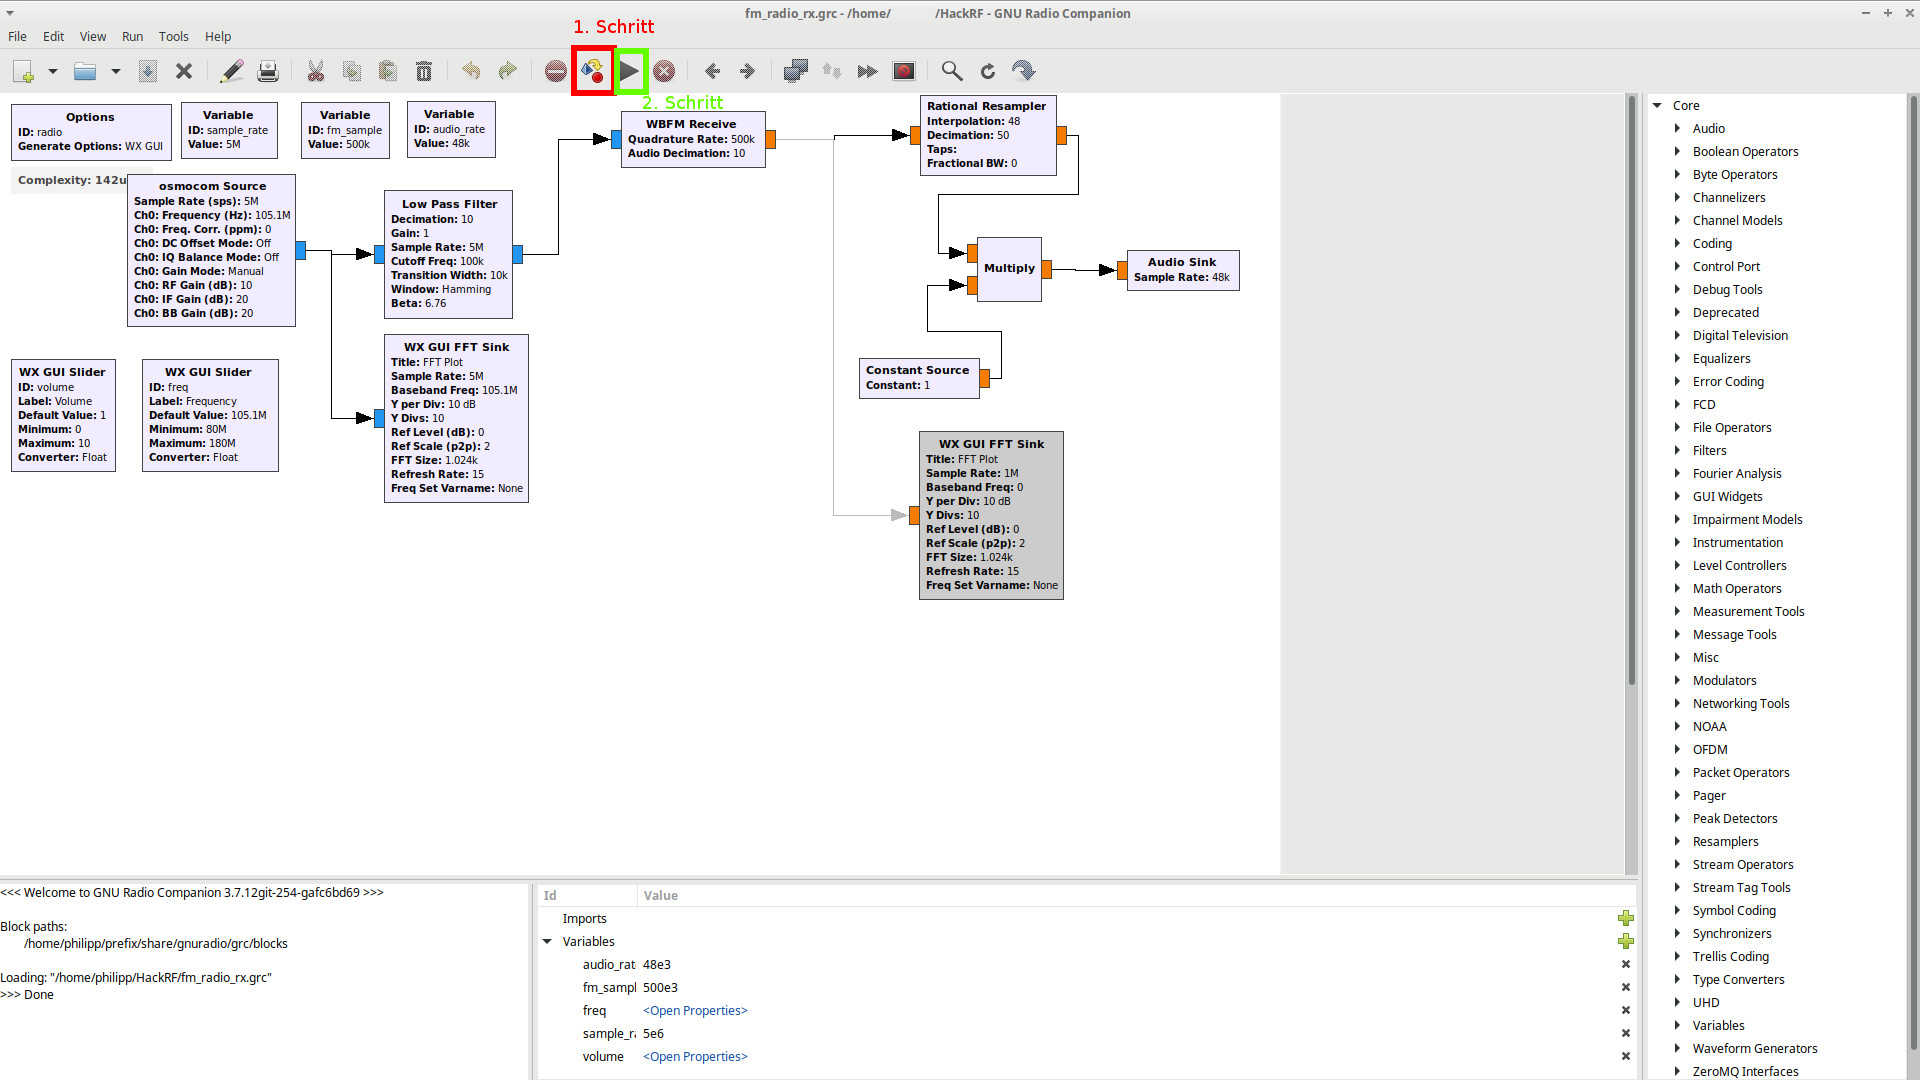The height and width of the screenshot is (1080, 1920).
Task: Click the Print icon in toolbar
Action: (x=268, y=71)
